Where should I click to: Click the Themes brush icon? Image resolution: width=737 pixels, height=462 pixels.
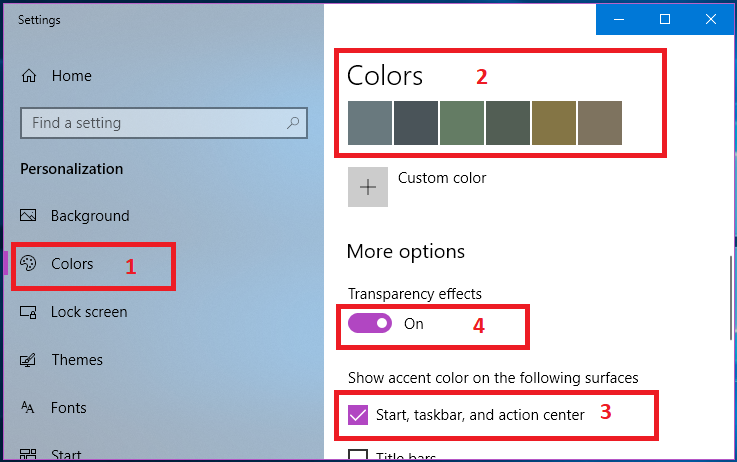[x=29, y=360]
